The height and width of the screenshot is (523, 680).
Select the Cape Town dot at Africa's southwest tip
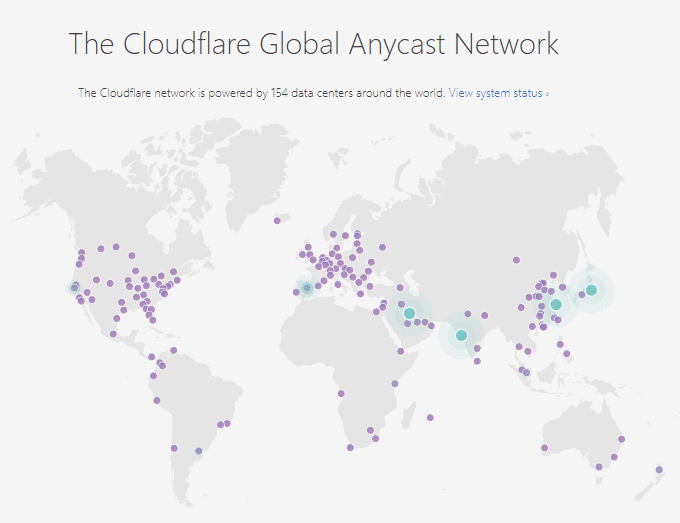coord(350,448)
